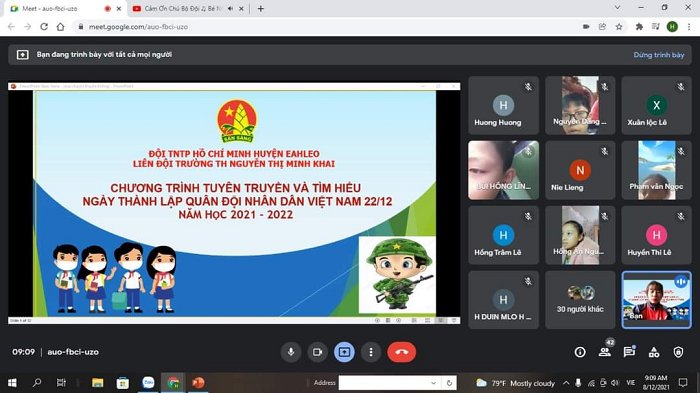Open host controls shield icon
700x393 pixels.
(x=678, y=352)
